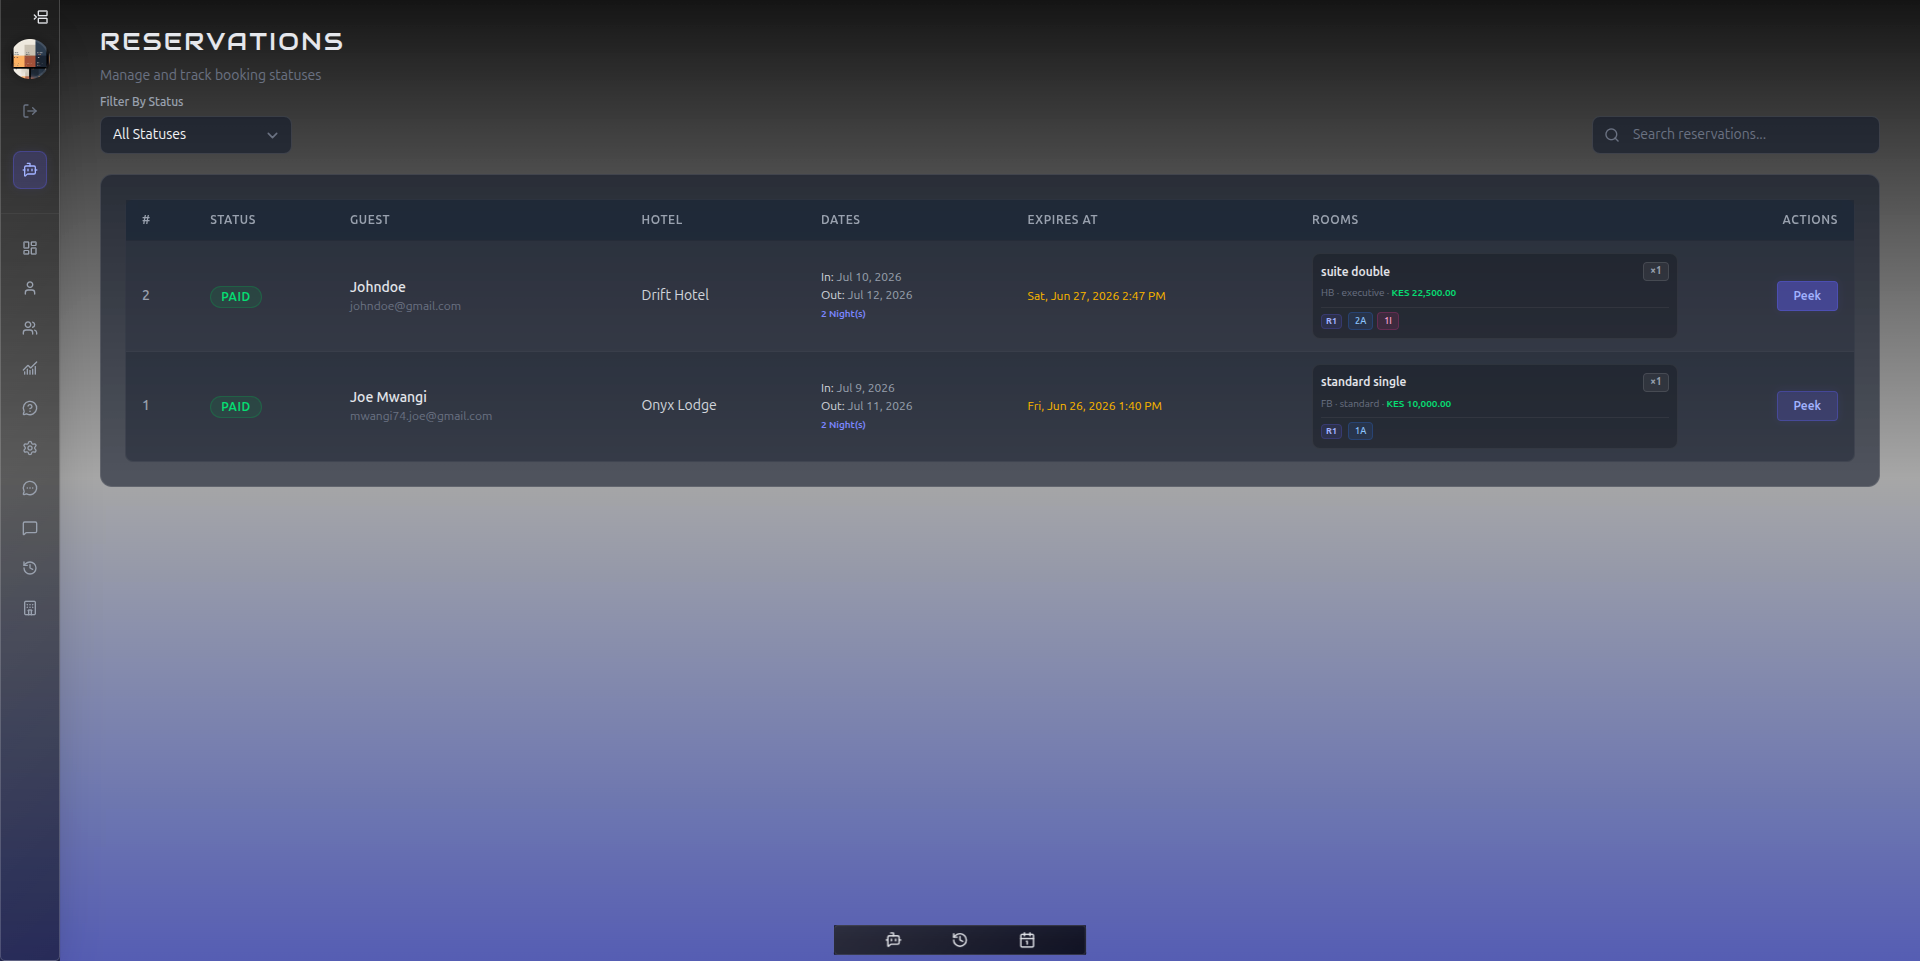Image resolution: width=1920 pixels, height=961 pixels.
Task: Click the ROOMS column header
Action: point(1335,220)
